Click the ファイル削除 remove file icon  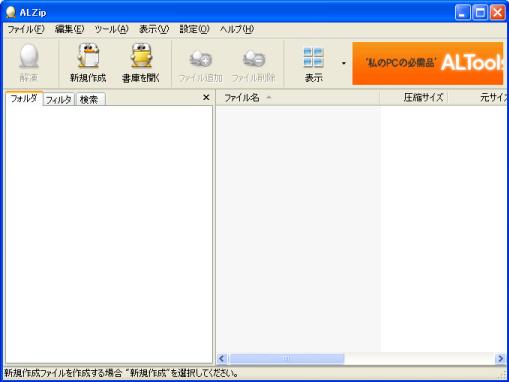click(254, 59)
